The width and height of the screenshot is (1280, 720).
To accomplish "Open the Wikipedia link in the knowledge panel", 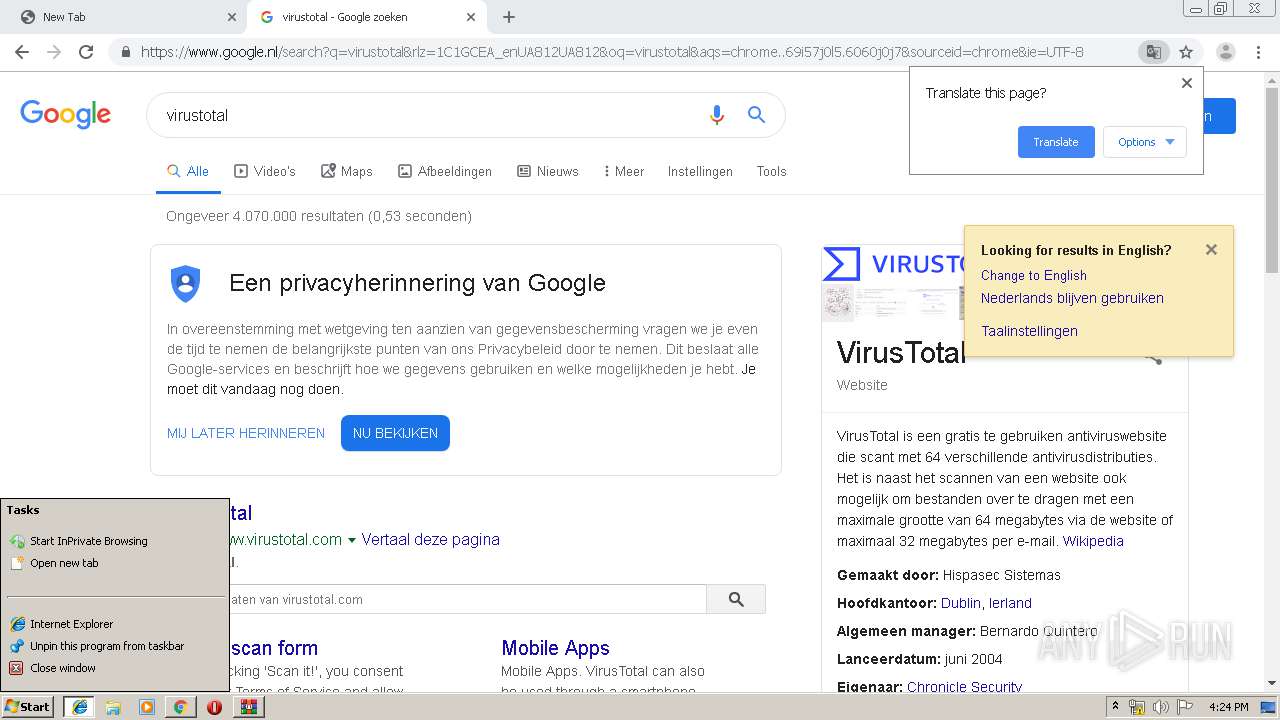I will point(1093,541).
